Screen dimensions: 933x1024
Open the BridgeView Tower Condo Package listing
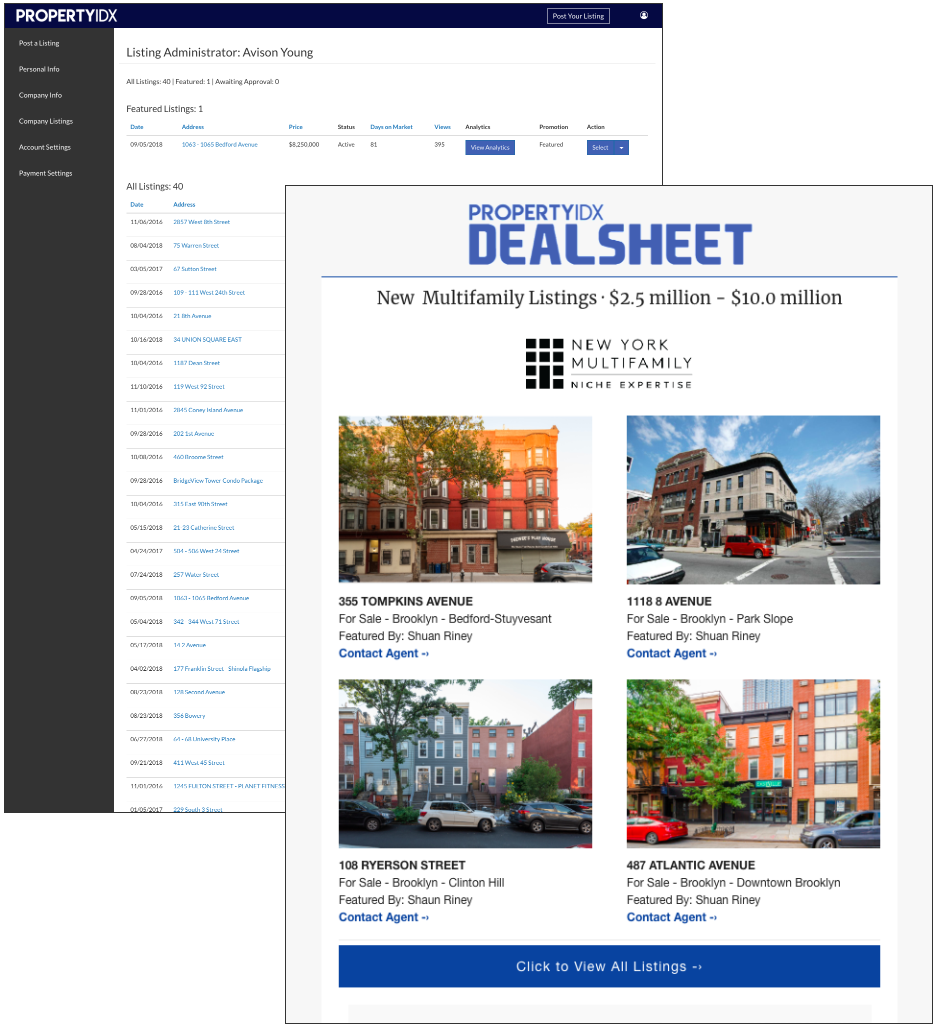pyautogui.click(x=218, y=481)
